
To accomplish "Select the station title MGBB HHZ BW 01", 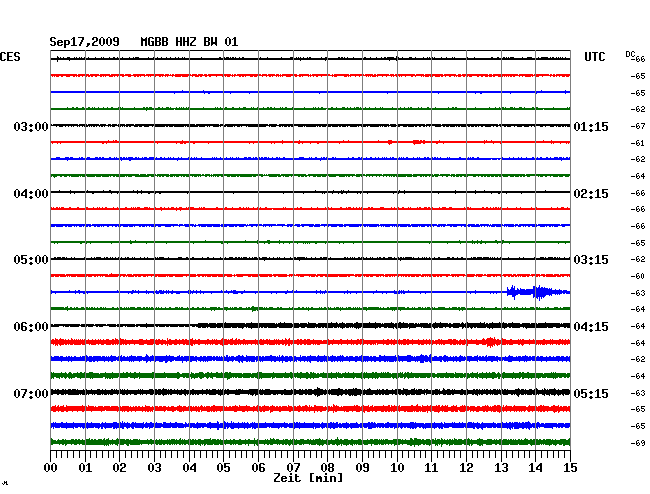I will (189, 42).
